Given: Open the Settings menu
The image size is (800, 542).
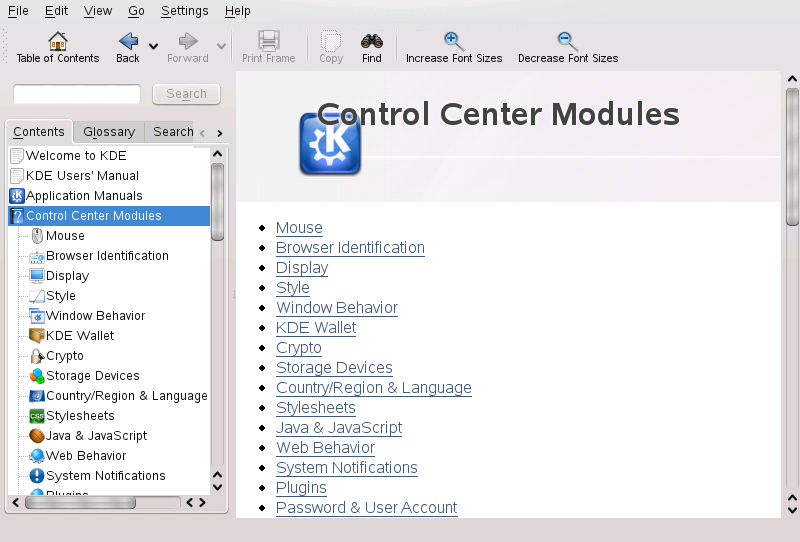Looking at the screenshot, I should tap(184, 11).
